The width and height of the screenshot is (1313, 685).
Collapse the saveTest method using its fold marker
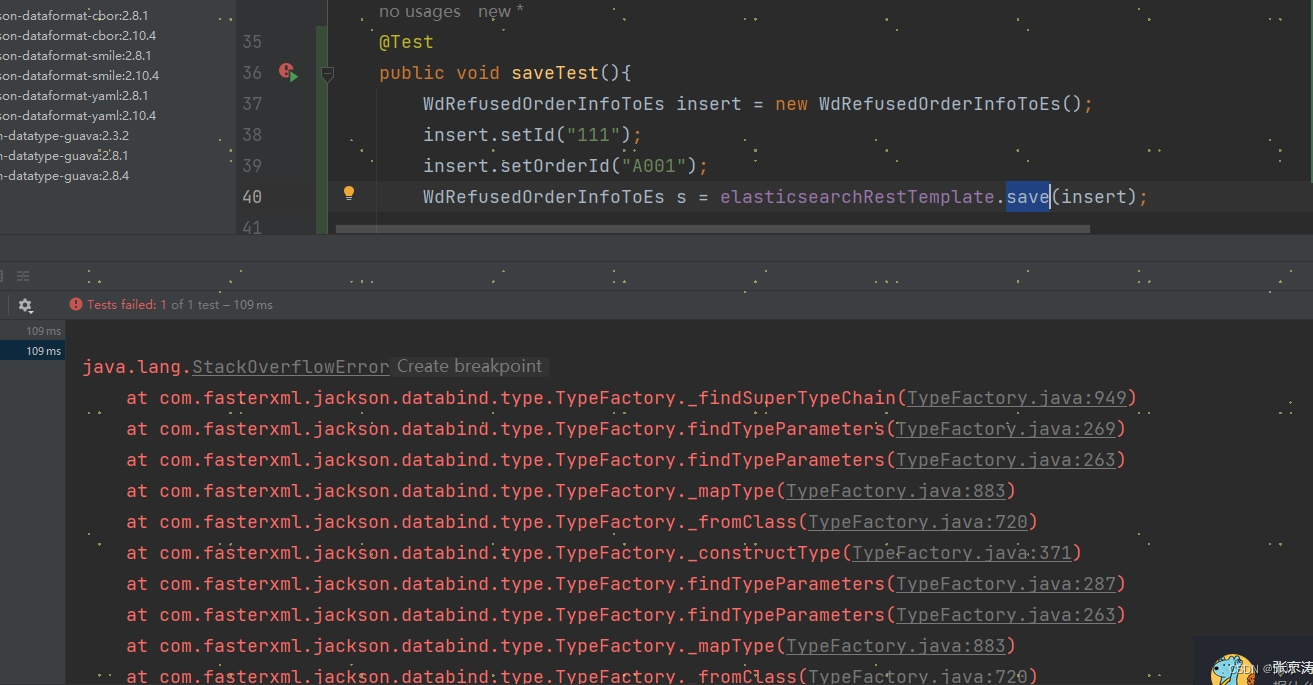pyautogui.click(x=327, y=75)
